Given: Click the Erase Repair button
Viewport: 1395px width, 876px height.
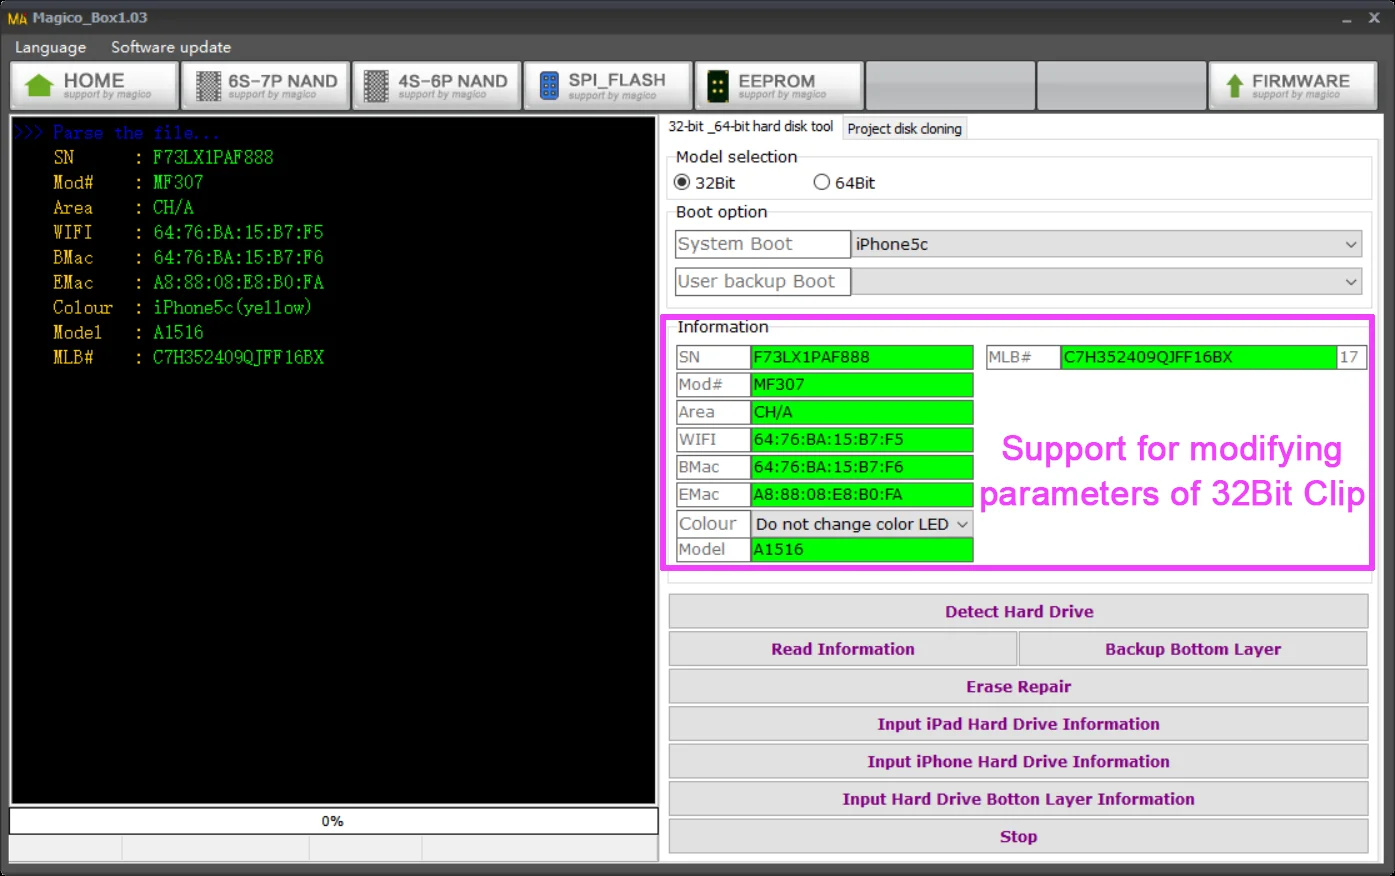Looking at the screenshot, I should pyautogui.click(x=1018, y=687).
